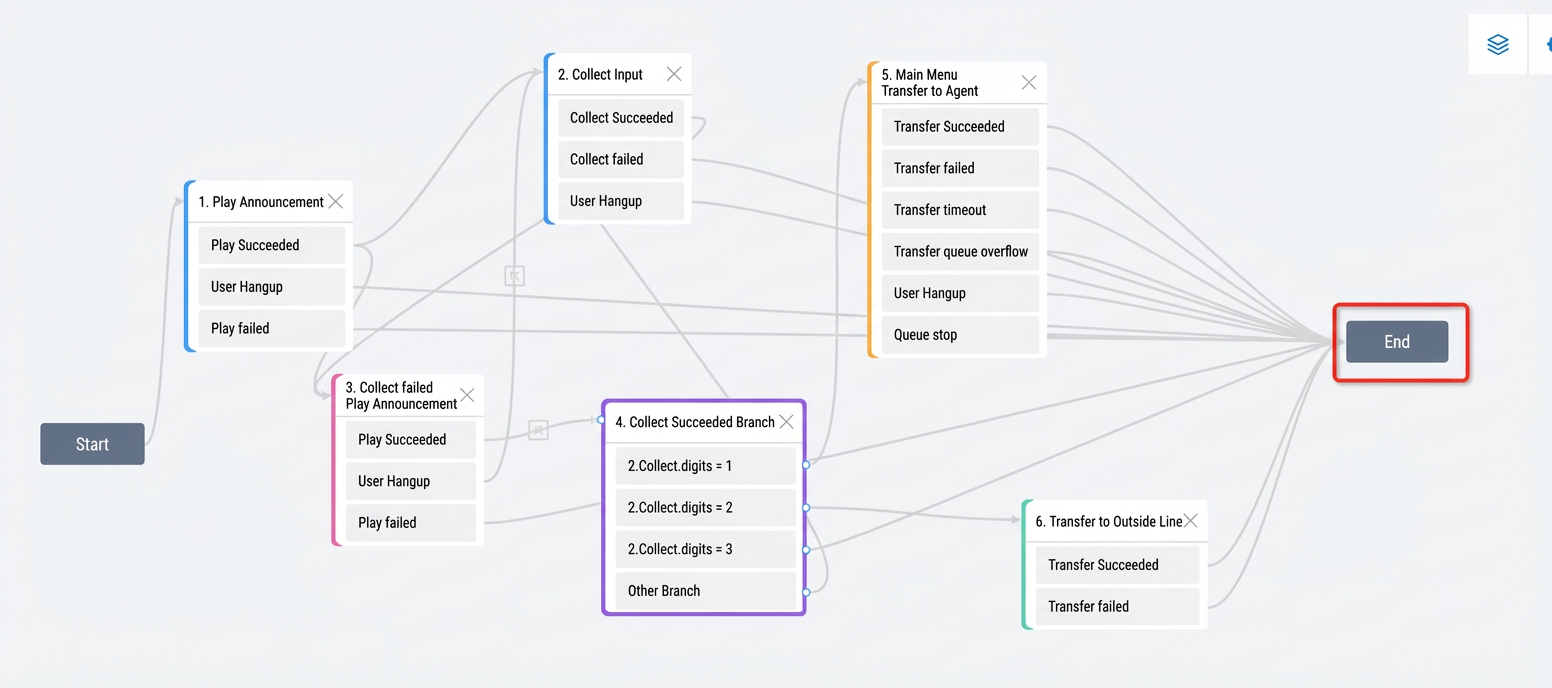Click Transfer failed in Transfer to Outside Line
1552x688 pixels.
pos(1117,607)
